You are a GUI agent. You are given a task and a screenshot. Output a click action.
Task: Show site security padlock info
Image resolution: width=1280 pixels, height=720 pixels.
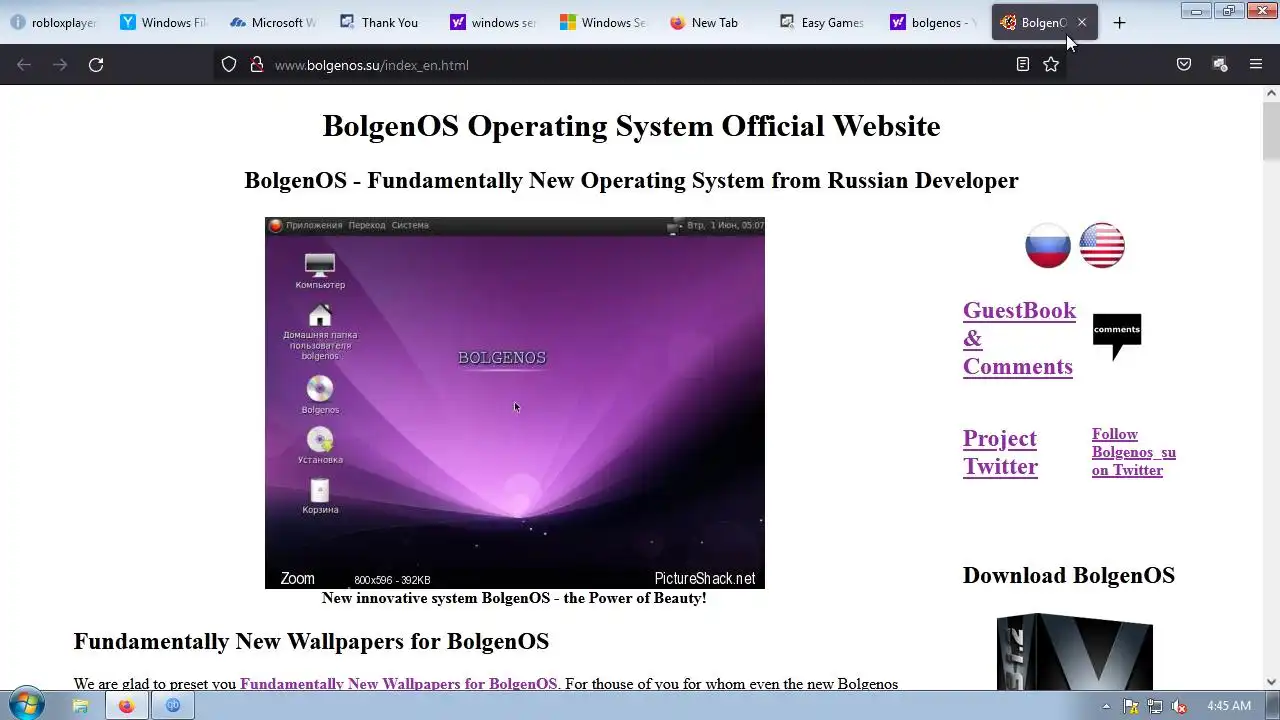tap(256, 65)
